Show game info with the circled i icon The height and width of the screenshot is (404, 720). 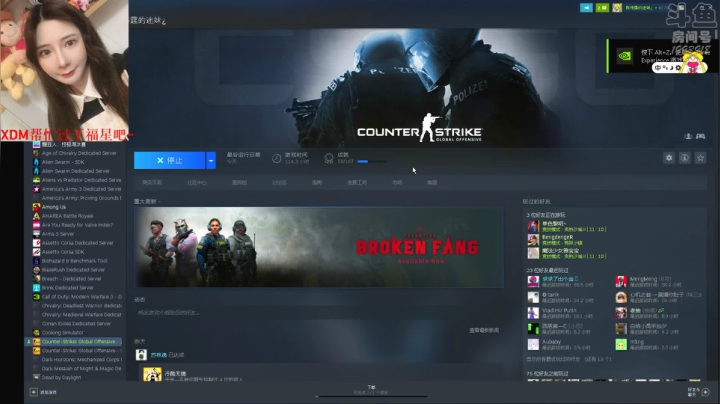click(x=685, y=158)
